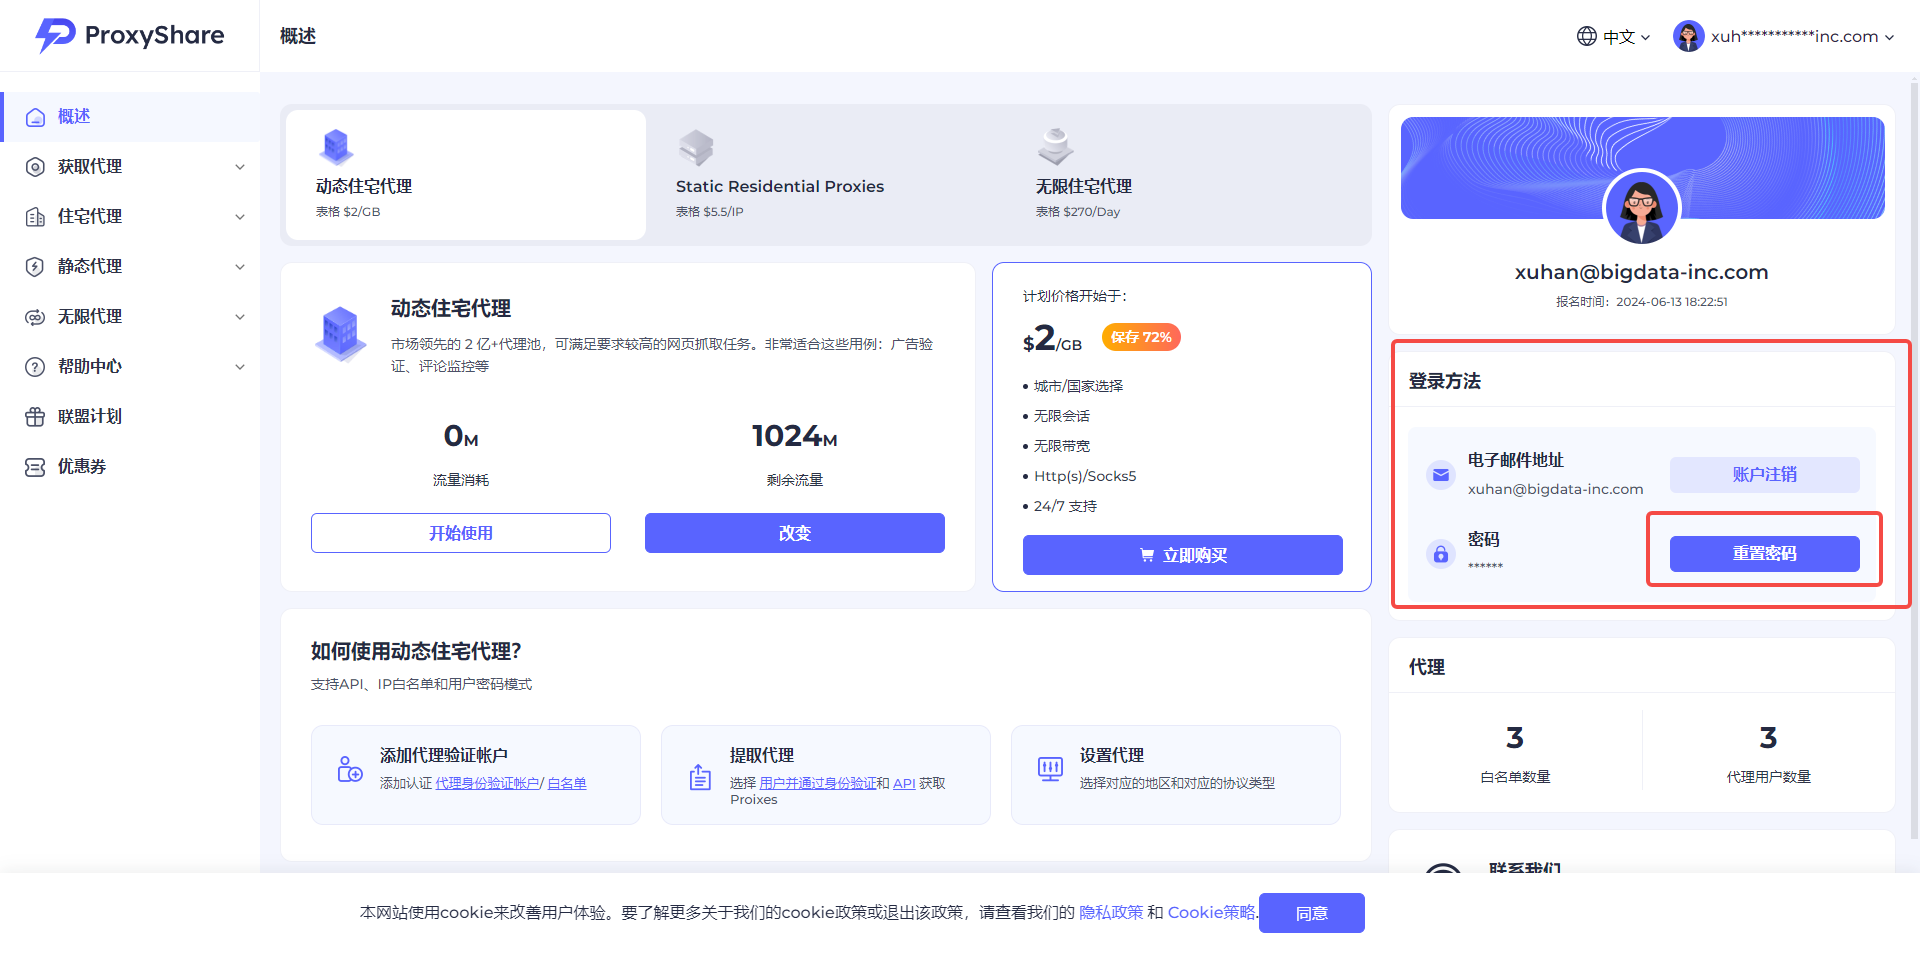Click the home icon beside 概述
Viewport: 1920px width, 953px height.
point(35,117)
